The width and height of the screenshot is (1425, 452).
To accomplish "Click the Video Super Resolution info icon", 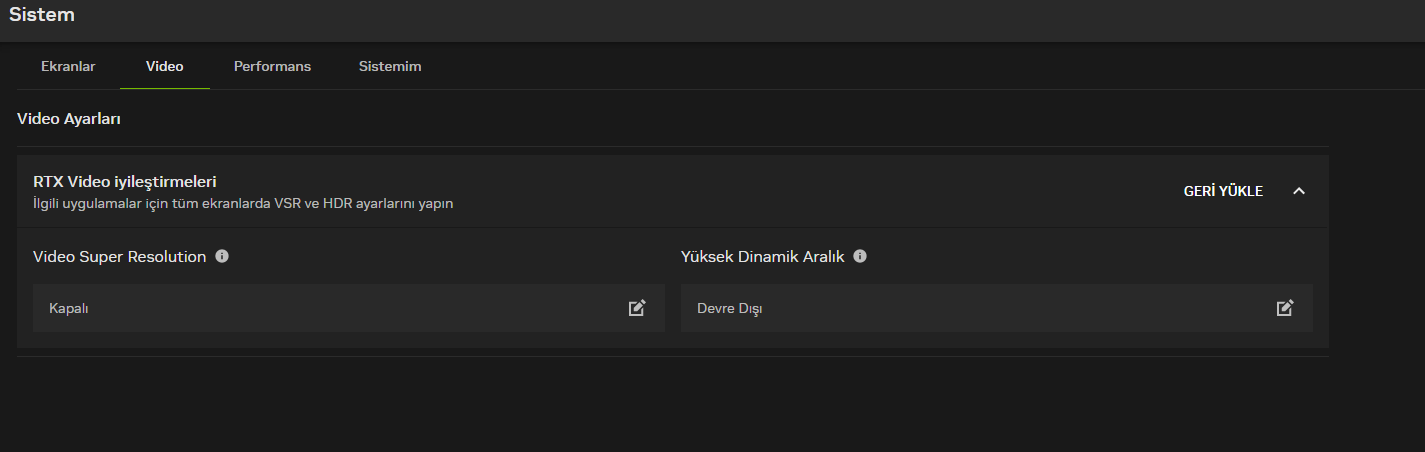I will [222, 256].
